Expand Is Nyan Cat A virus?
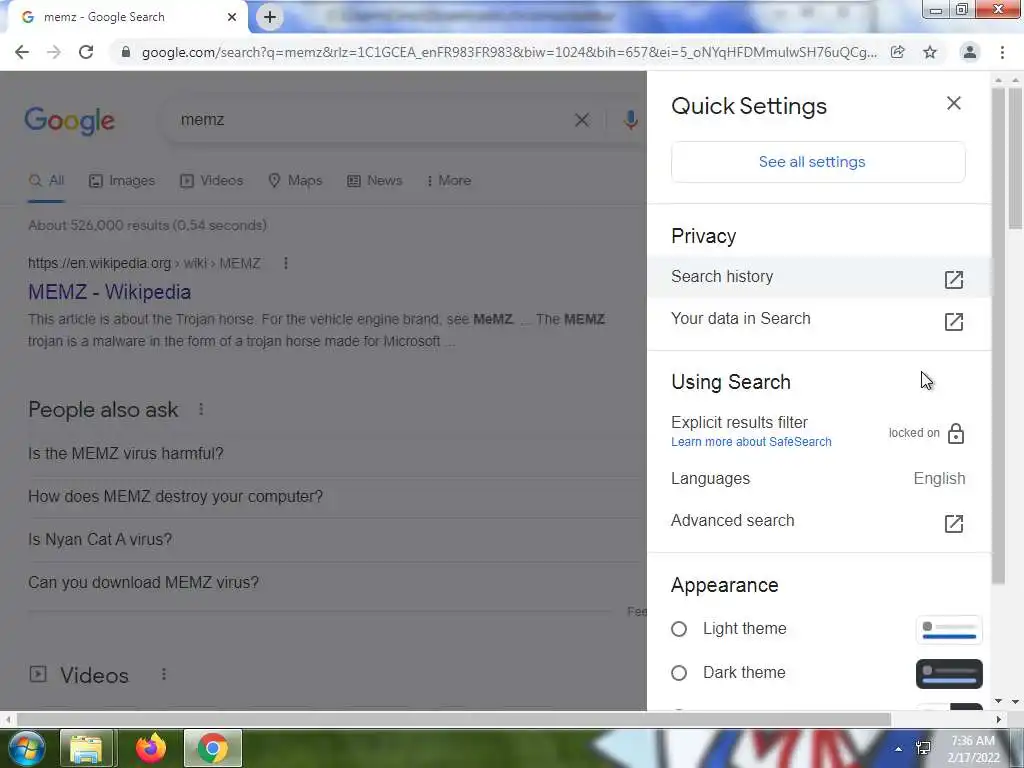The height and width of the screenshot is (768, 1024). pos(336,540)
